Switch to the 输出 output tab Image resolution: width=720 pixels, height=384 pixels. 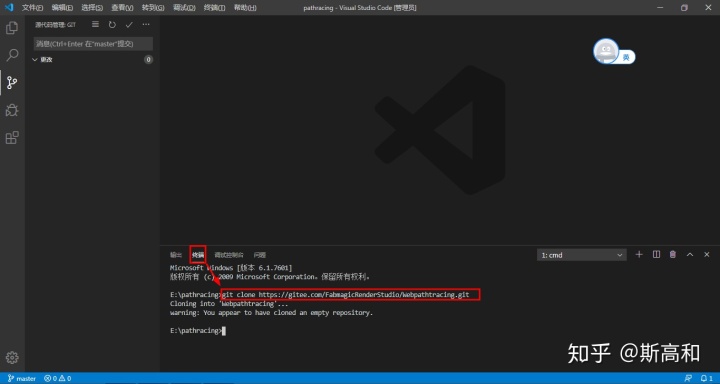click(x=176, y=255)
